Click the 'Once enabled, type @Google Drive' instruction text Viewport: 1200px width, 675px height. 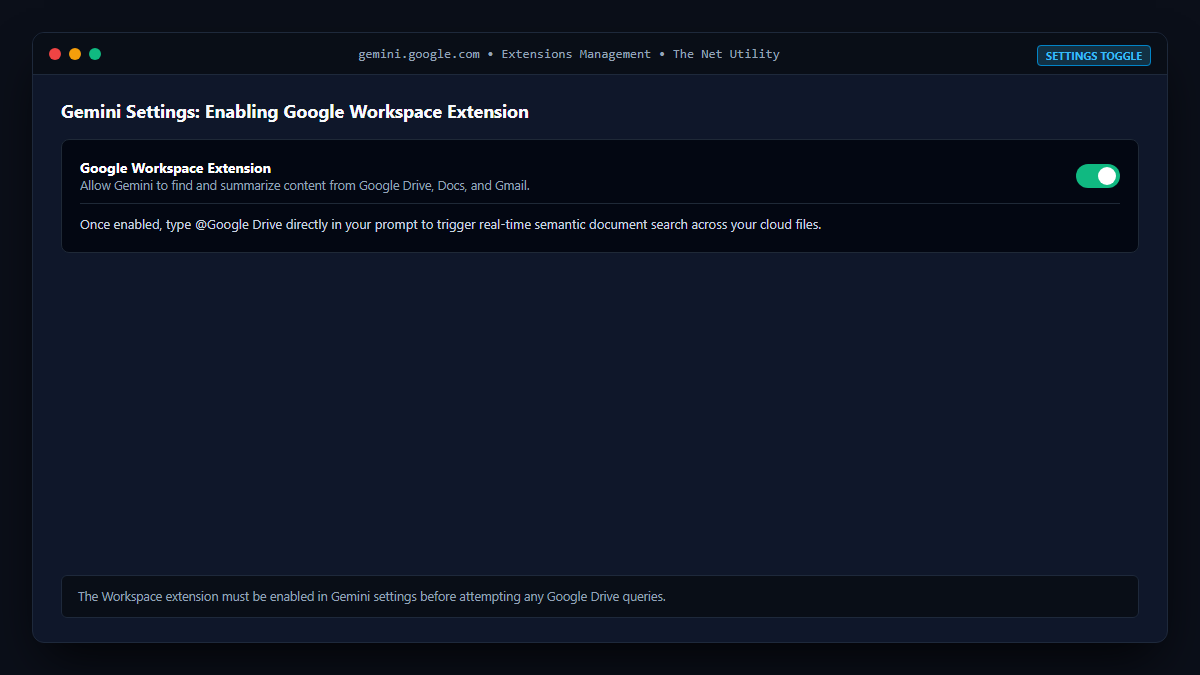[450, 224]
